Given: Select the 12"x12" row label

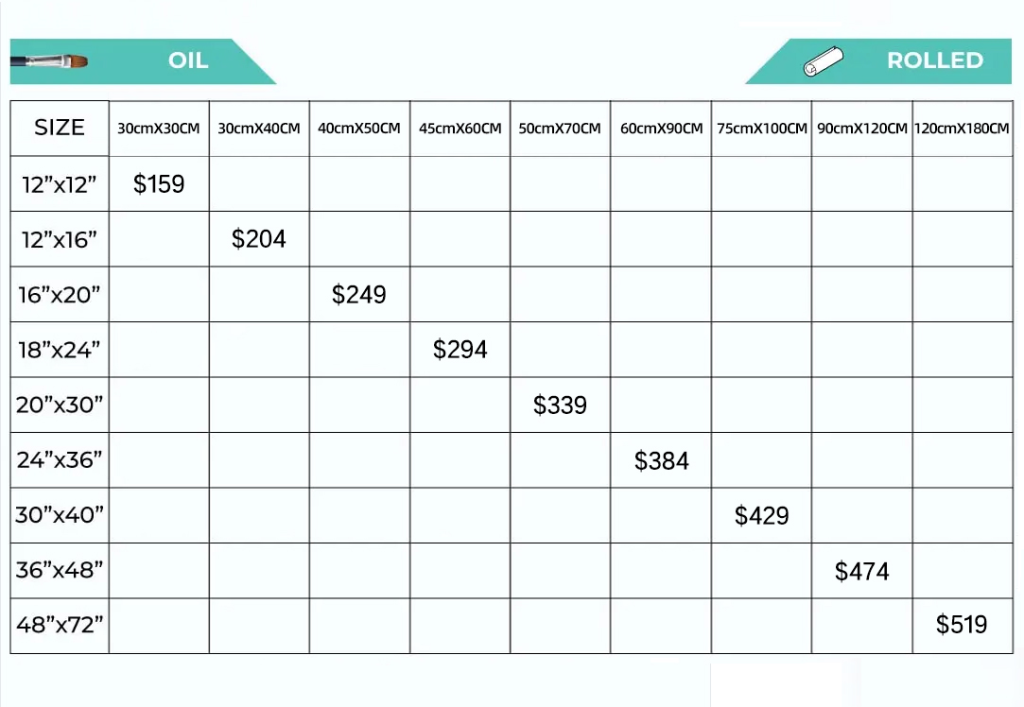Looking at the screenshot, I should pyautogui.click(x=60, y=184).
